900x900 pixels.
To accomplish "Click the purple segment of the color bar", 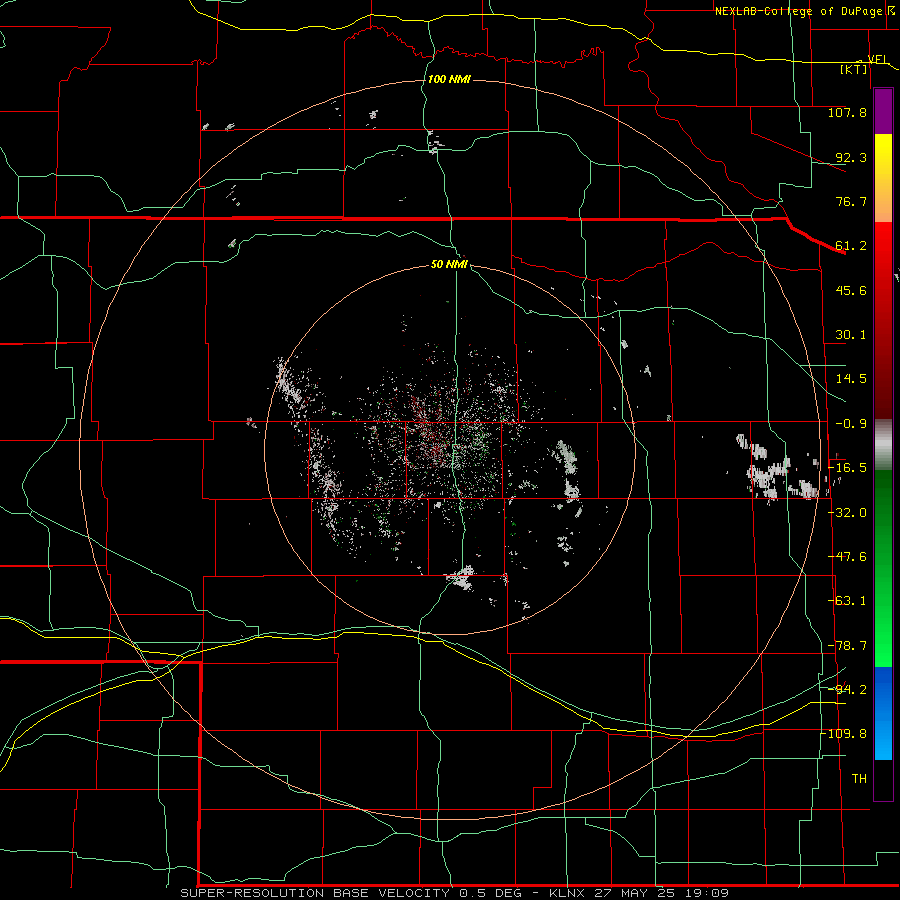I will coord(883,111).
